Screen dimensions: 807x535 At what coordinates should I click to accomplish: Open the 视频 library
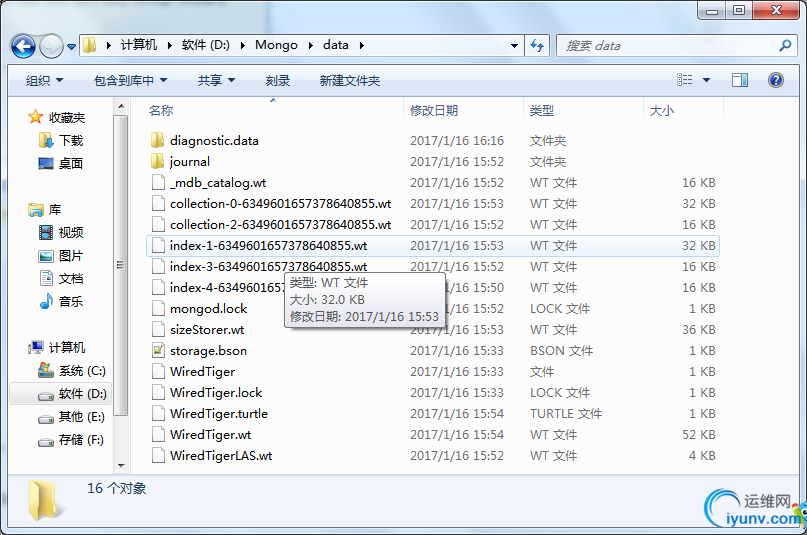point(71,233)
